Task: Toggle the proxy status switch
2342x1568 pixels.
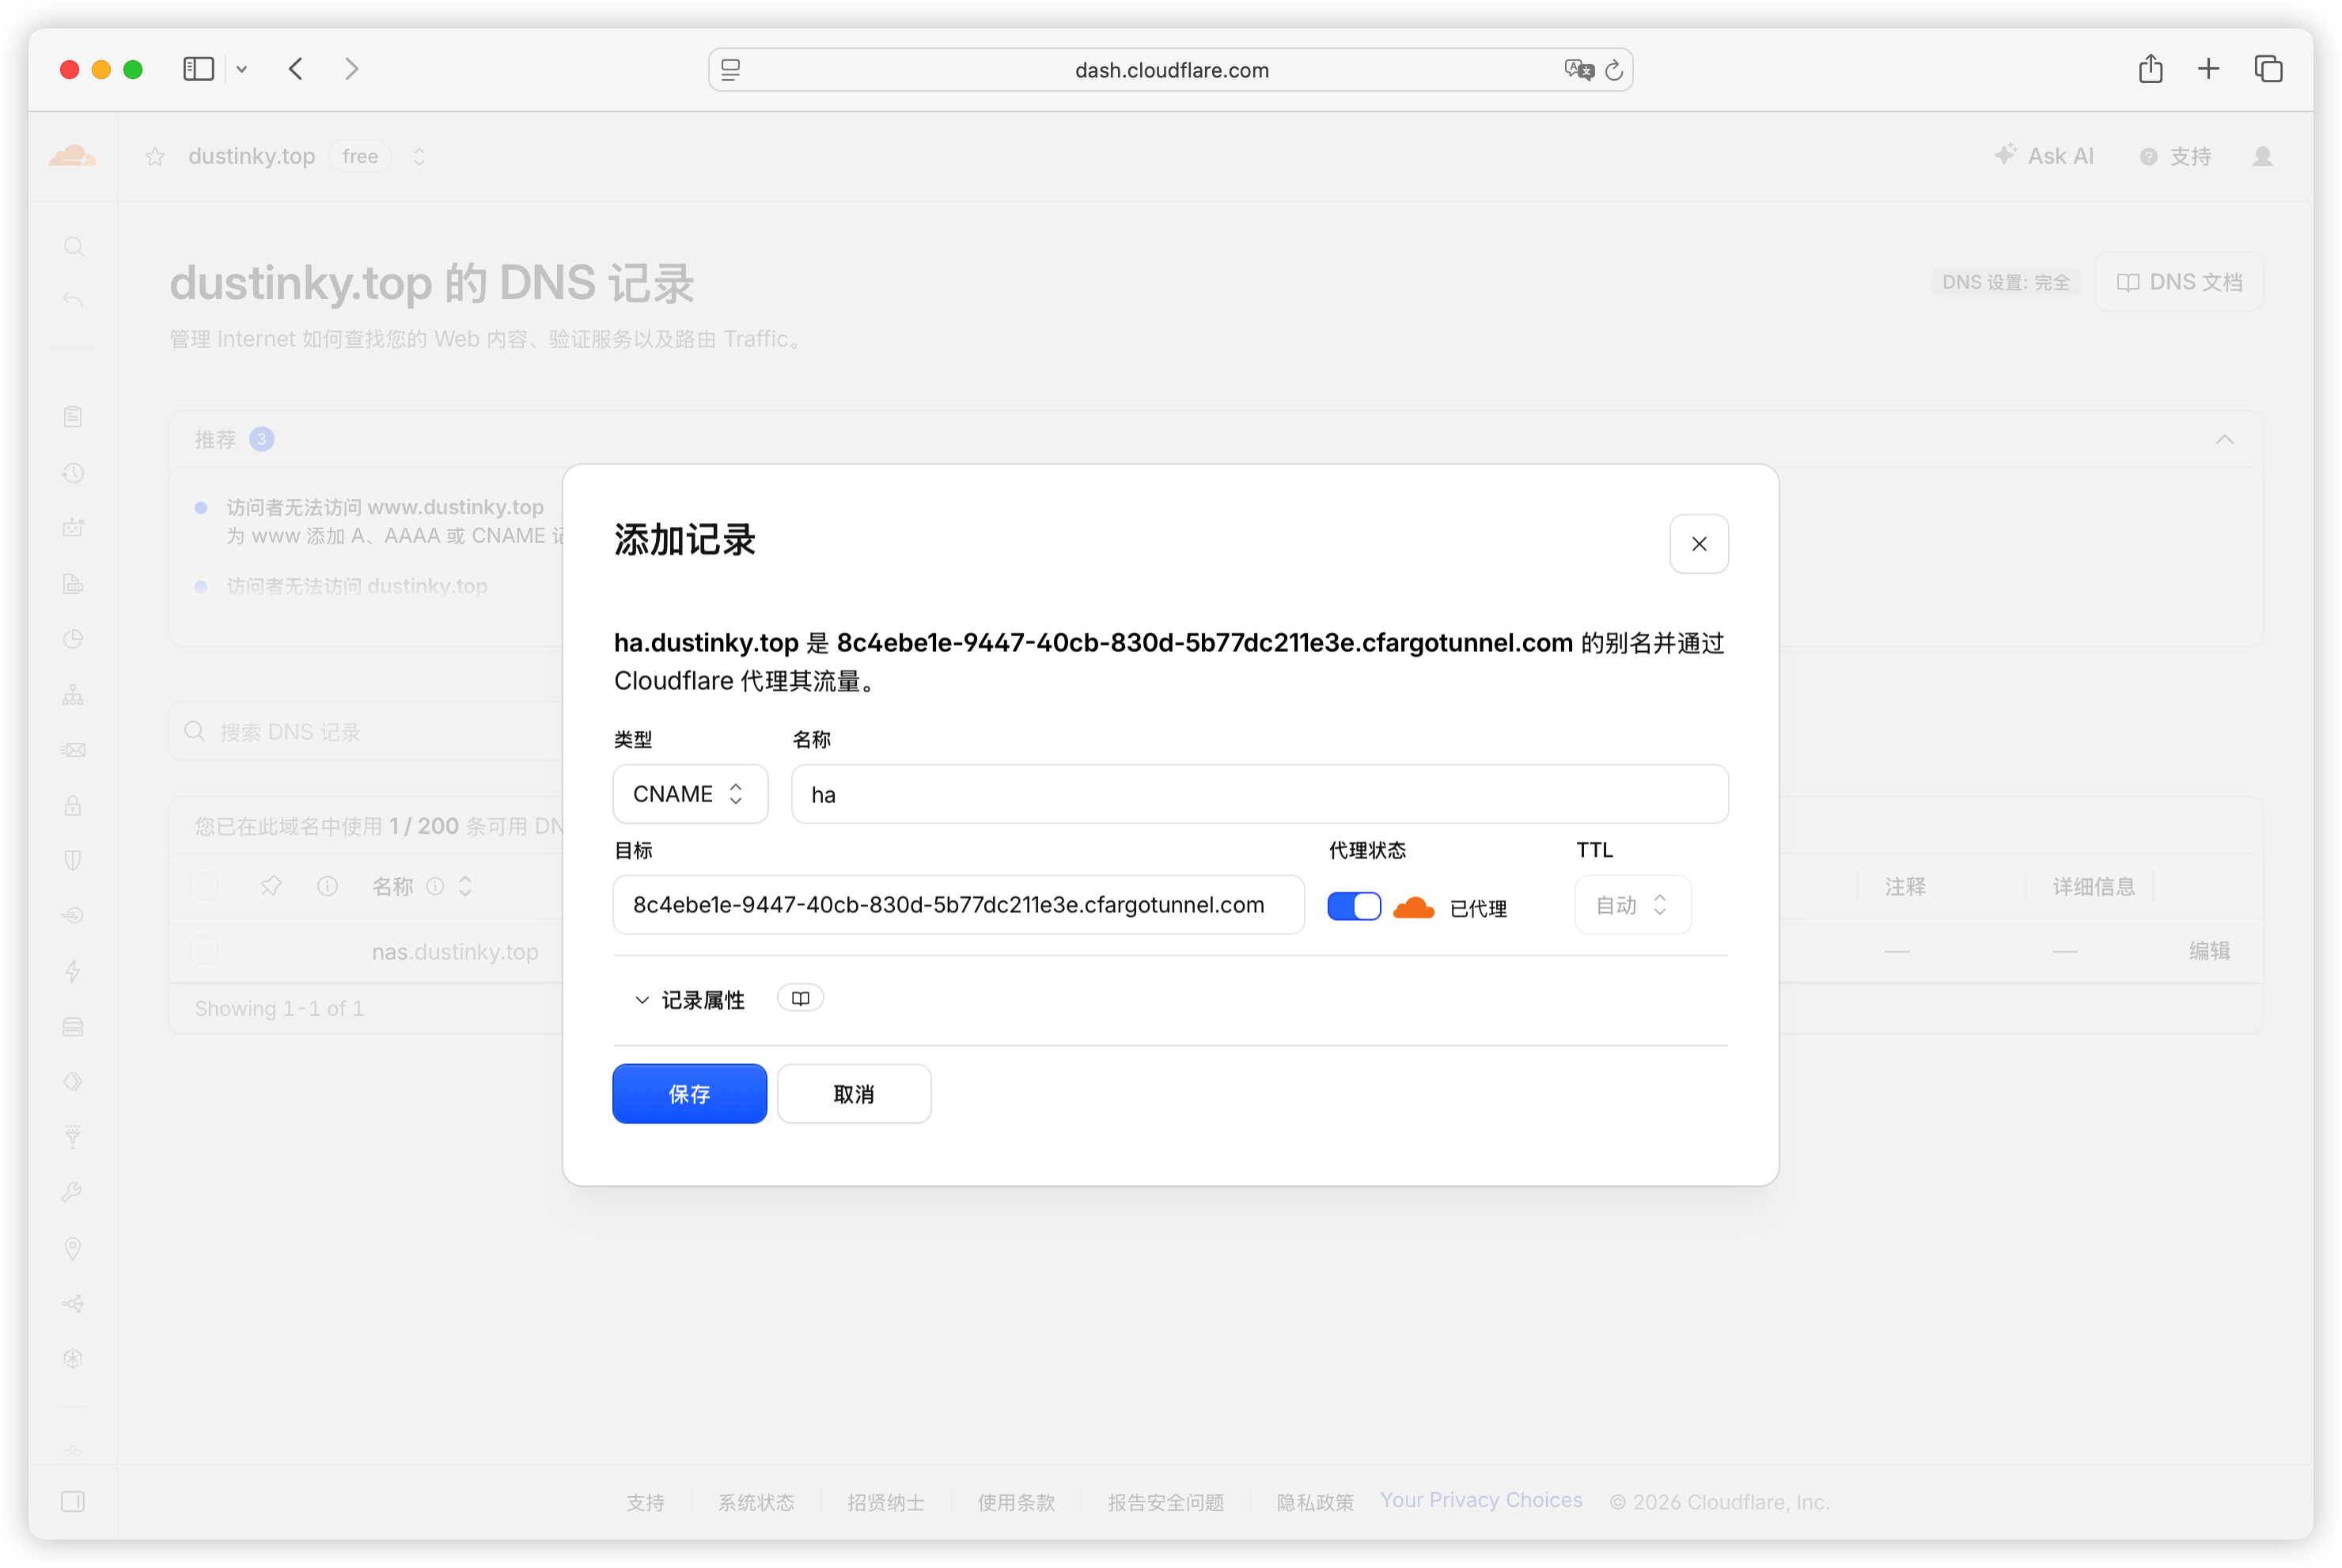Action: click(x=1354, y=906)
